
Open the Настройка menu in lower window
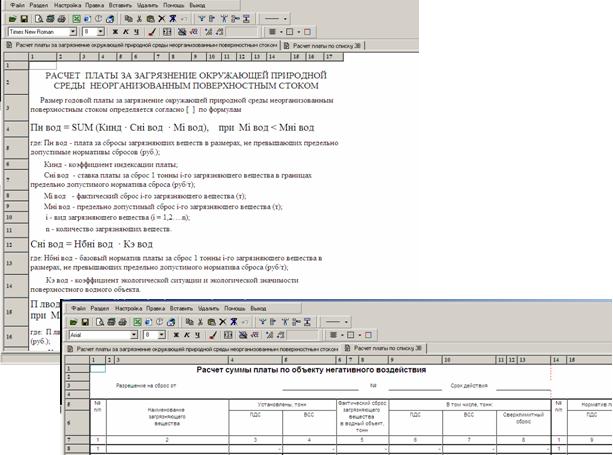point(130,311)
